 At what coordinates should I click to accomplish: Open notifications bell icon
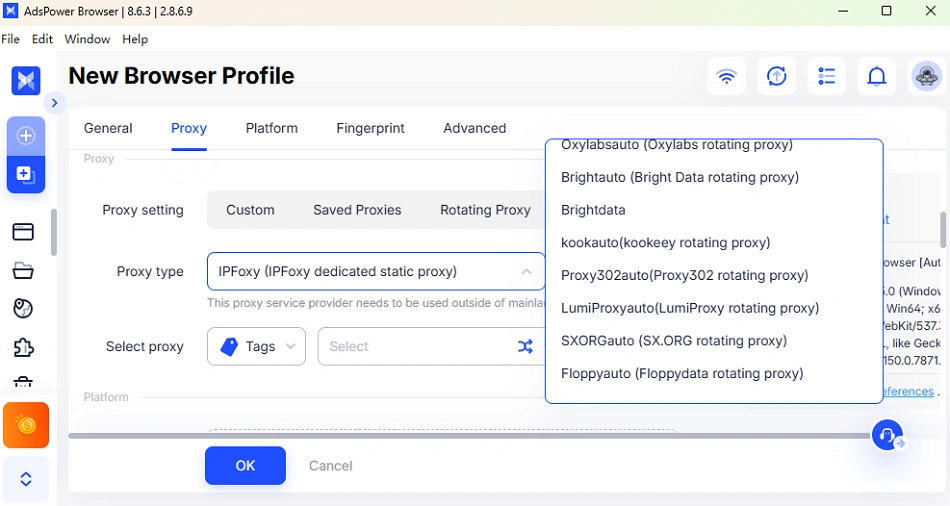pyautogui.click(x=877, y=76)
